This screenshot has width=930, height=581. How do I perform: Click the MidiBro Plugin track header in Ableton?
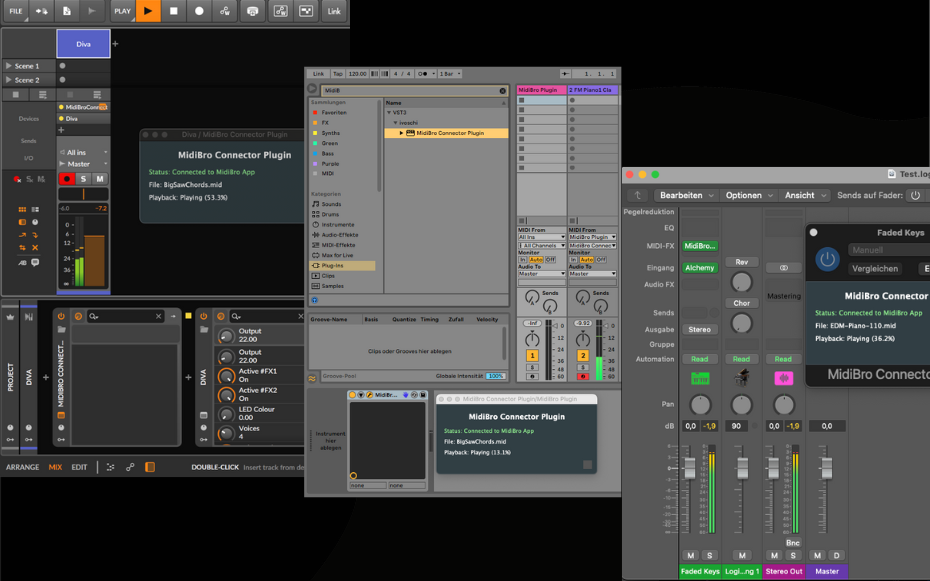click(542, 90)
